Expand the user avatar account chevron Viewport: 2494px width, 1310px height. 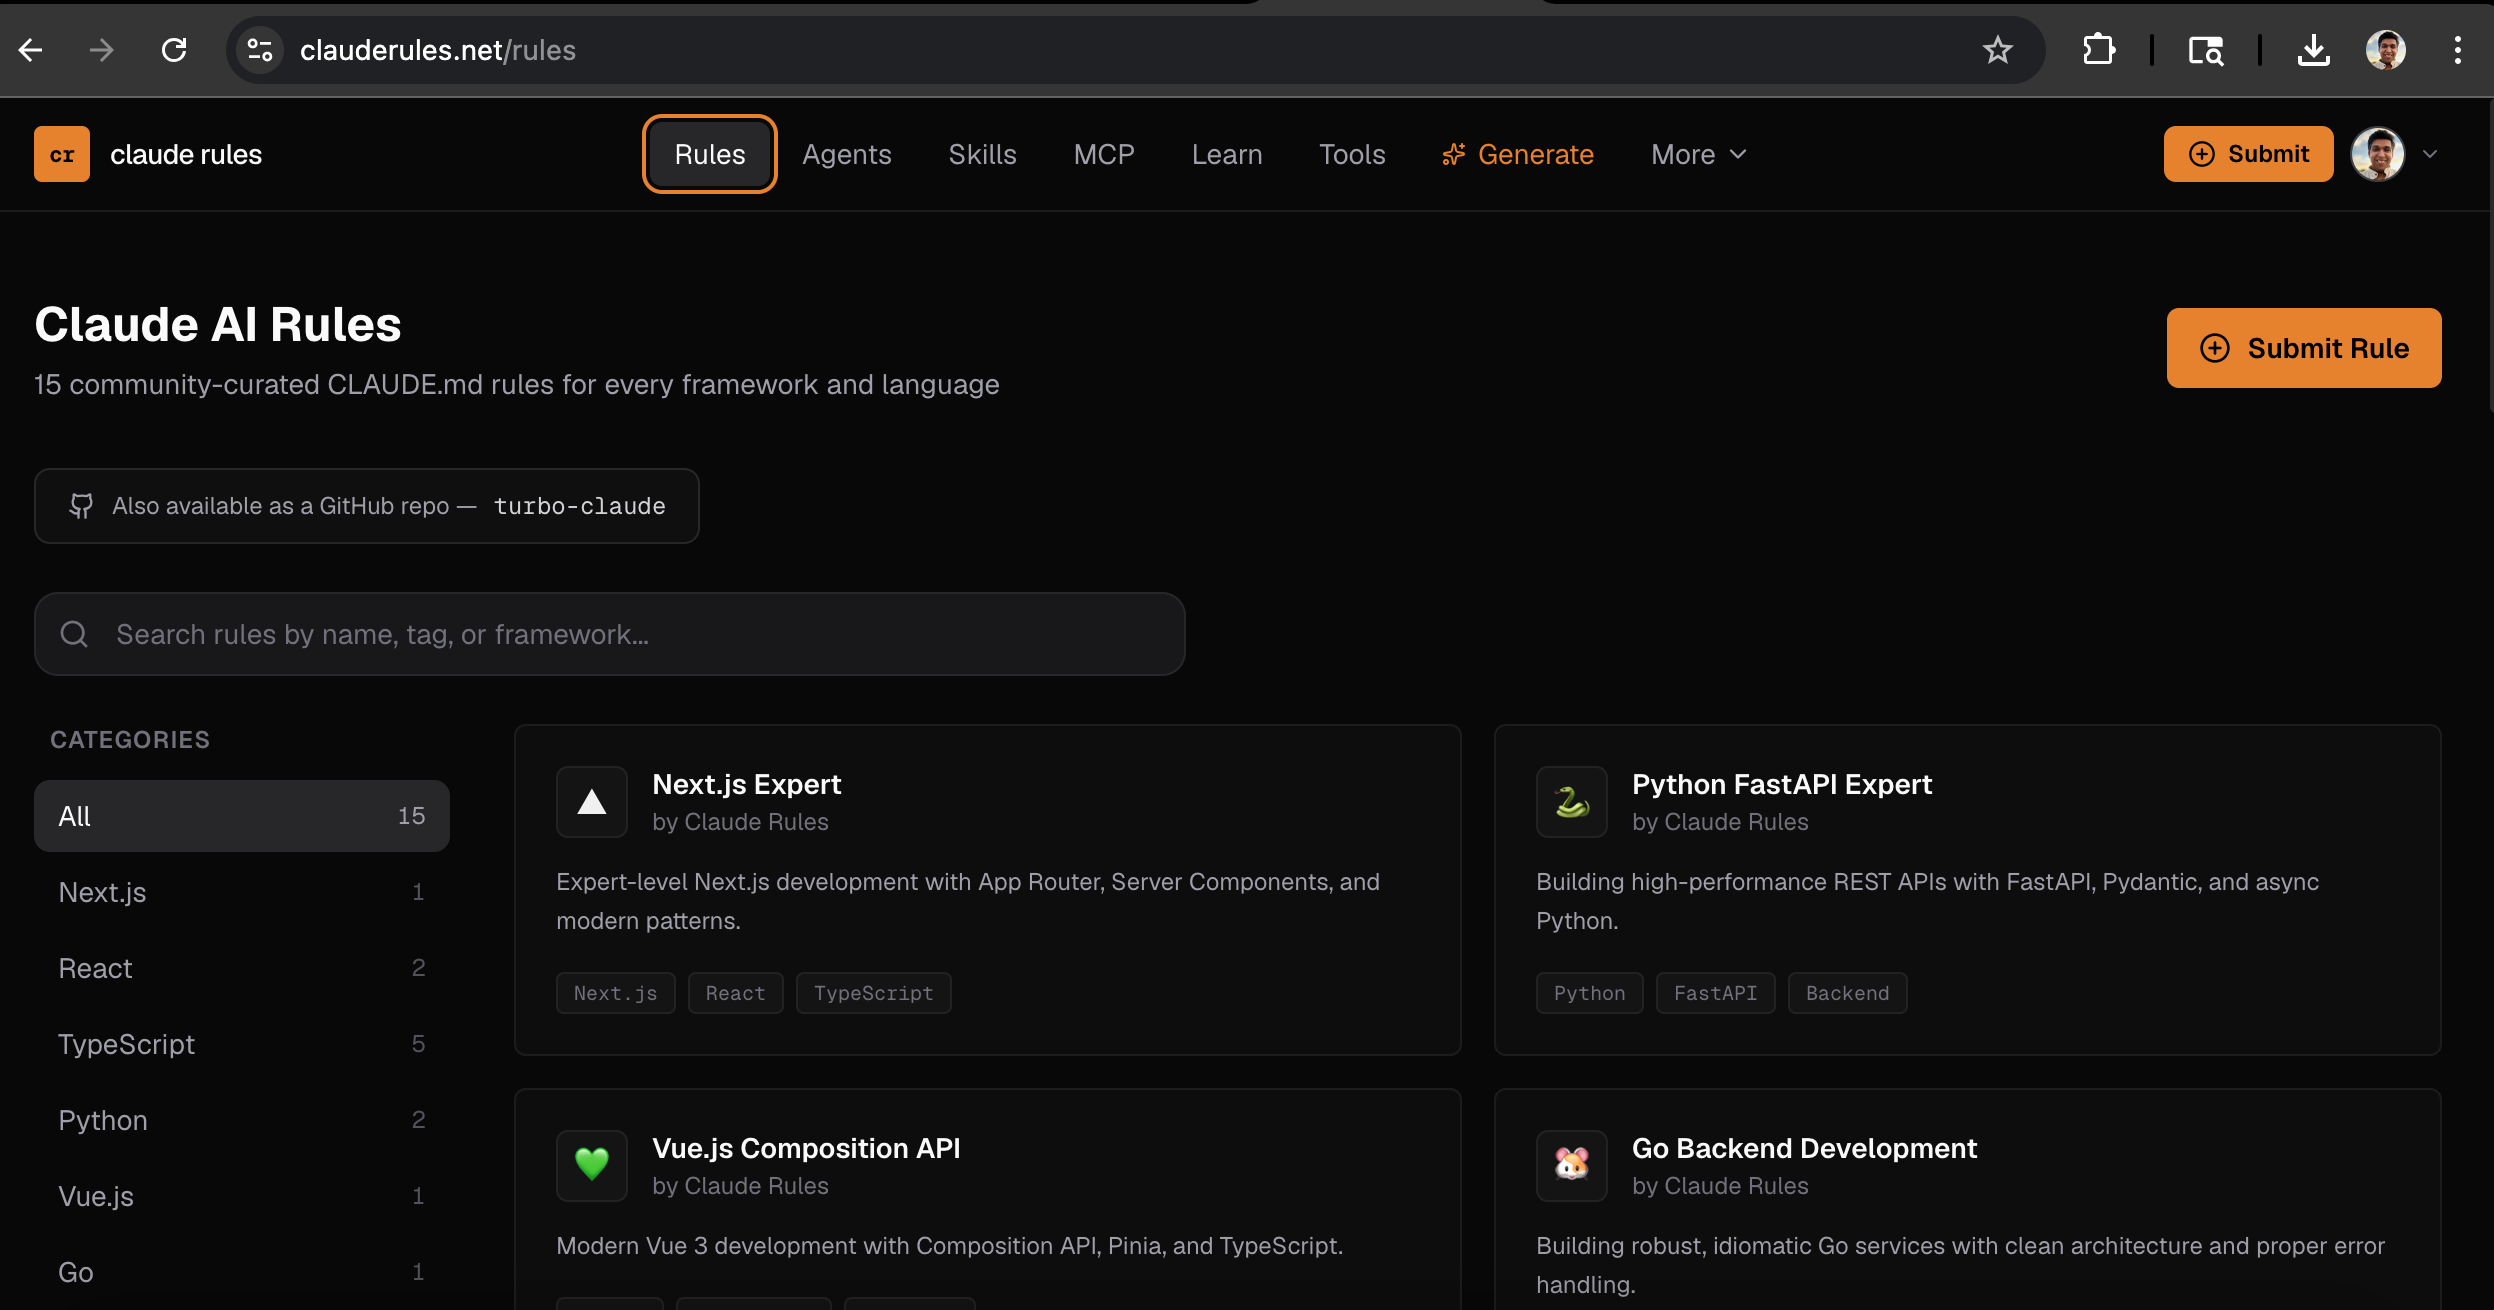click(2430, 154)
